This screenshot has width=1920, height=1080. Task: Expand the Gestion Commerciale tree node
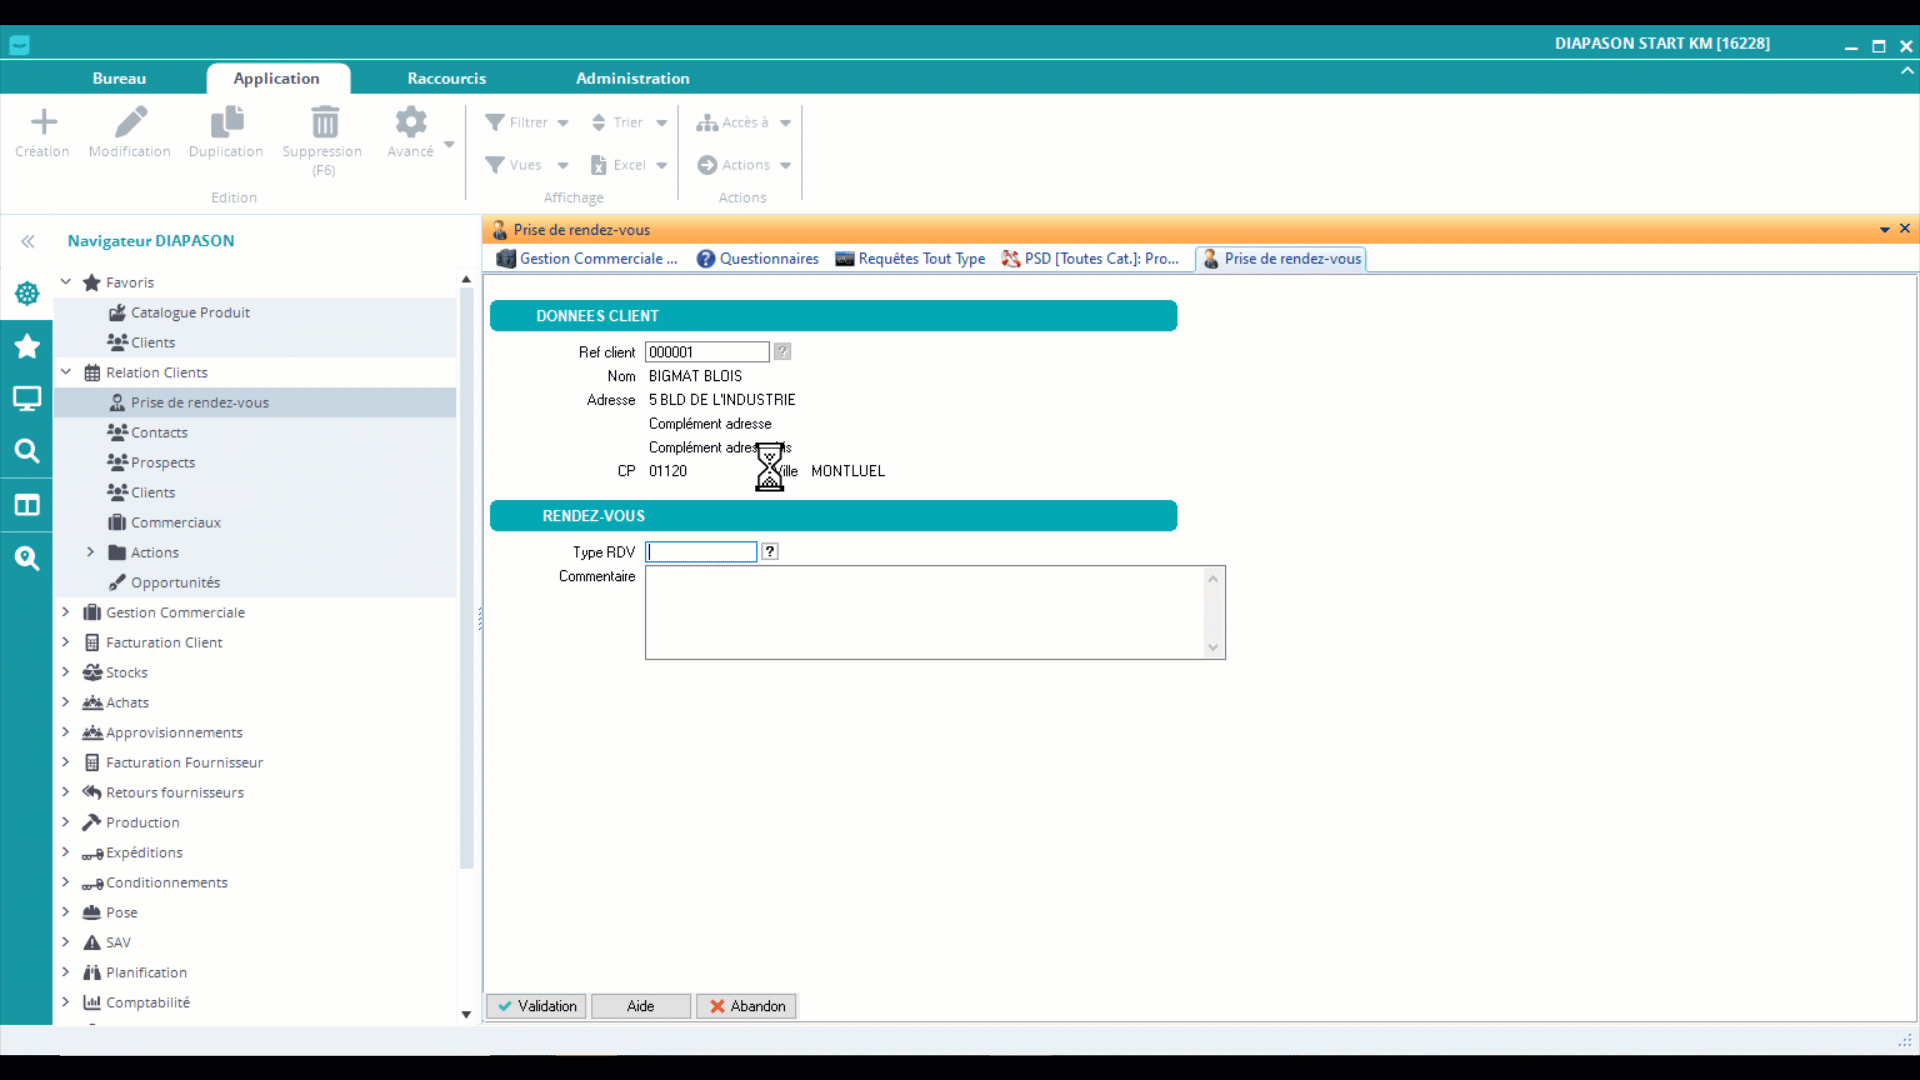[66, 612]
